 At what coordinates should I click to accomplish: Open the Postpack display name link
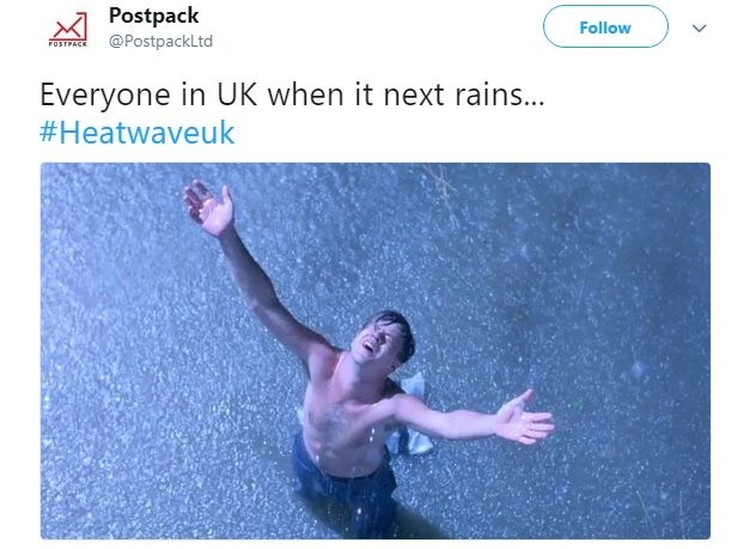154,15
